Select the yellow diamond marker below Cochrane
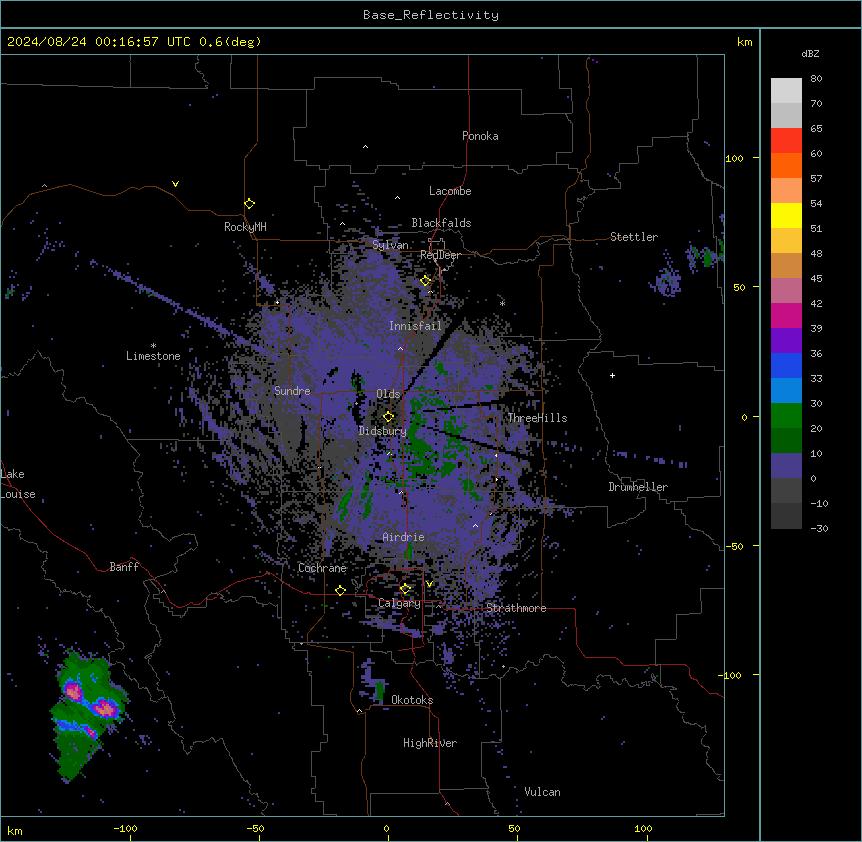The width and height of the screenshot is (862, 842). click(340, 590)
